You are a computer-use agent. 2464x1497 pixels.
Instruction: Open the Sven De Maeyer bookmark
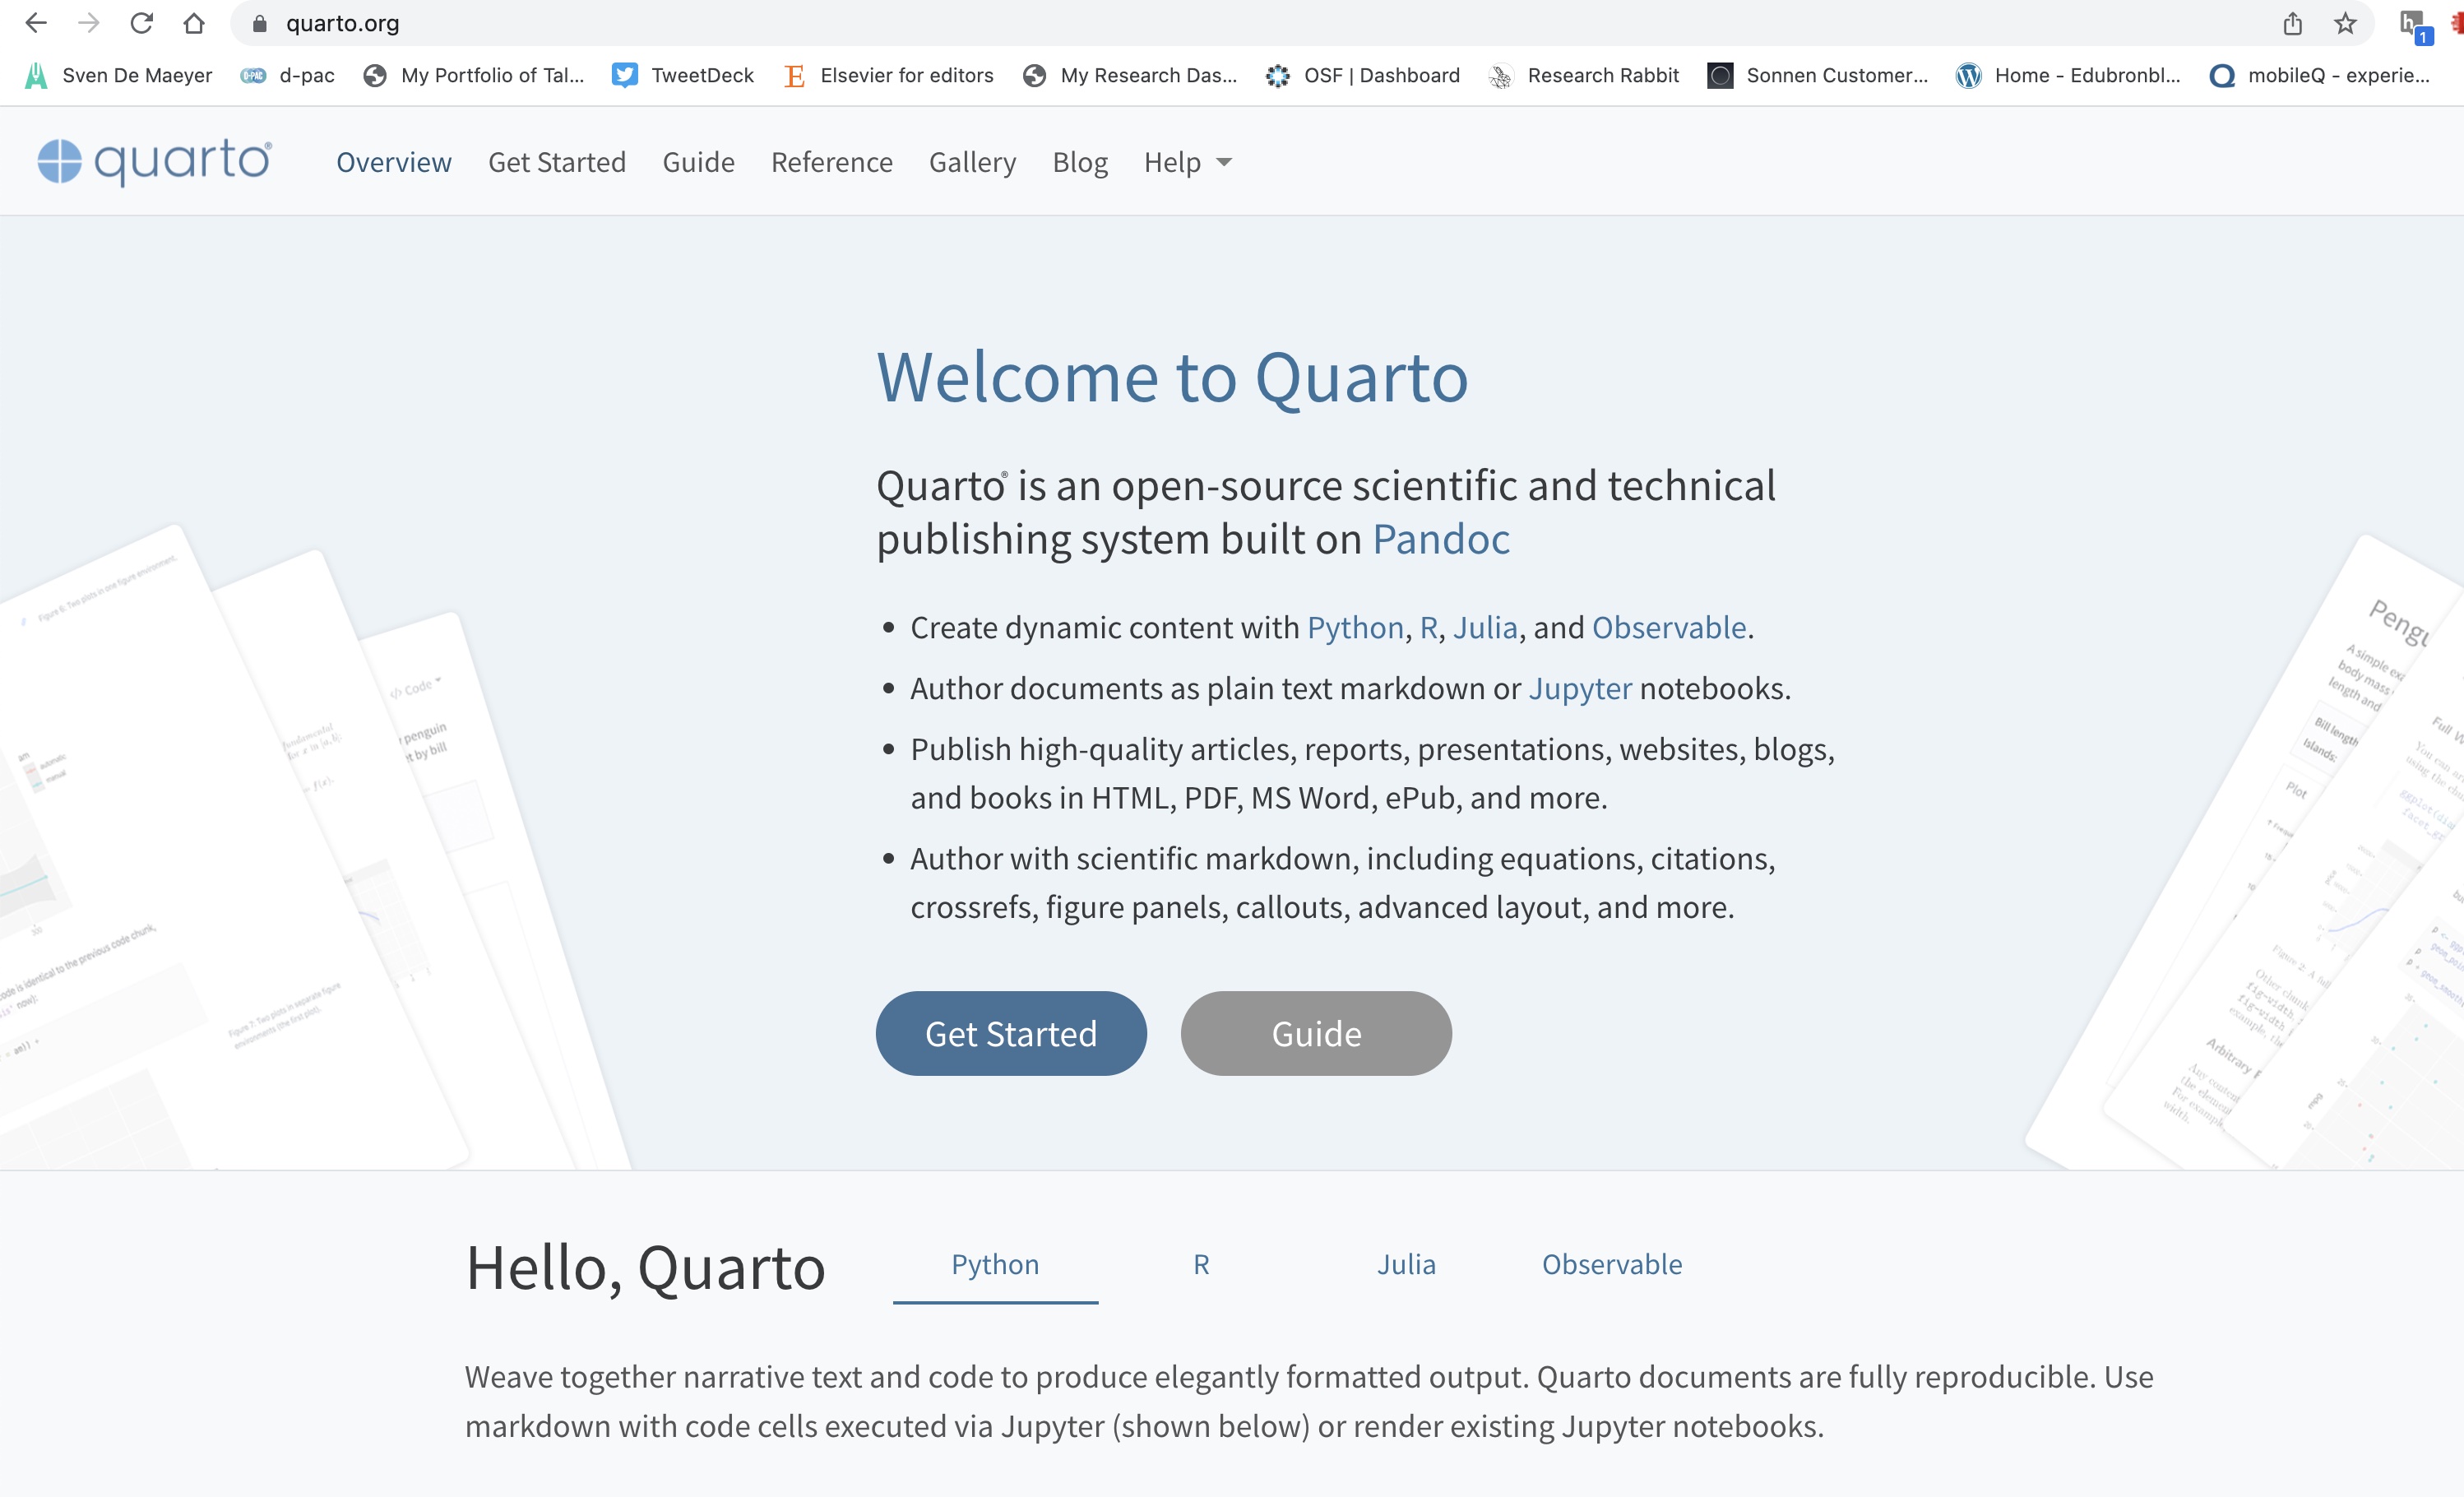(x=119, y=75)
